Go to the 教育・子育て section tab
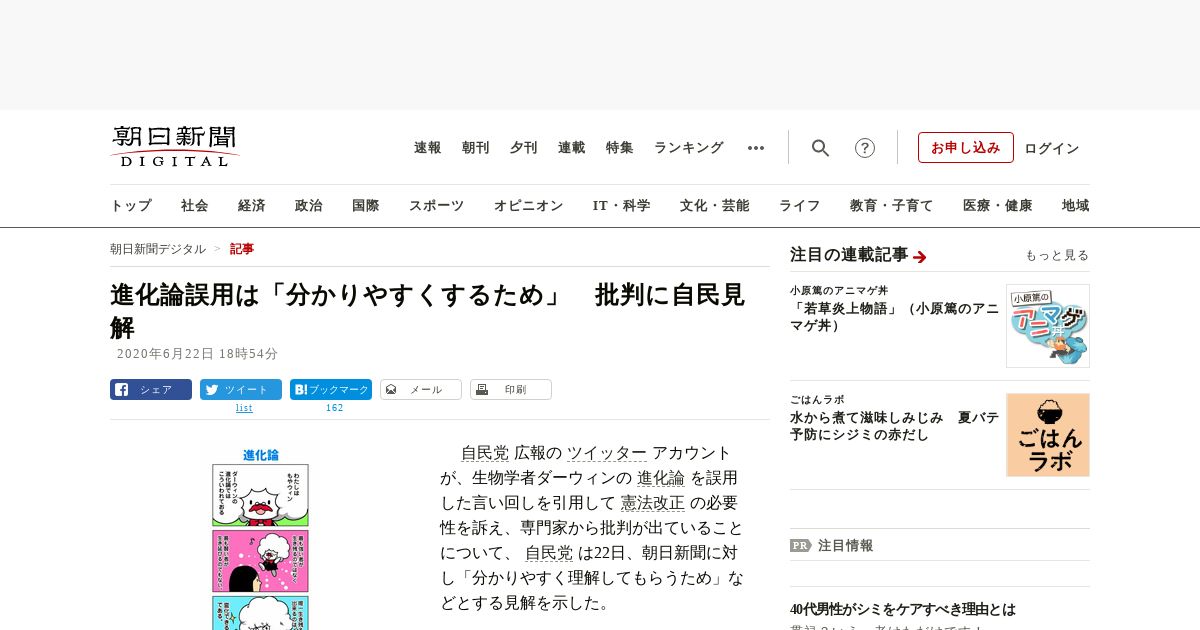This screenshot has height=630, width=1200. (892, 206)
